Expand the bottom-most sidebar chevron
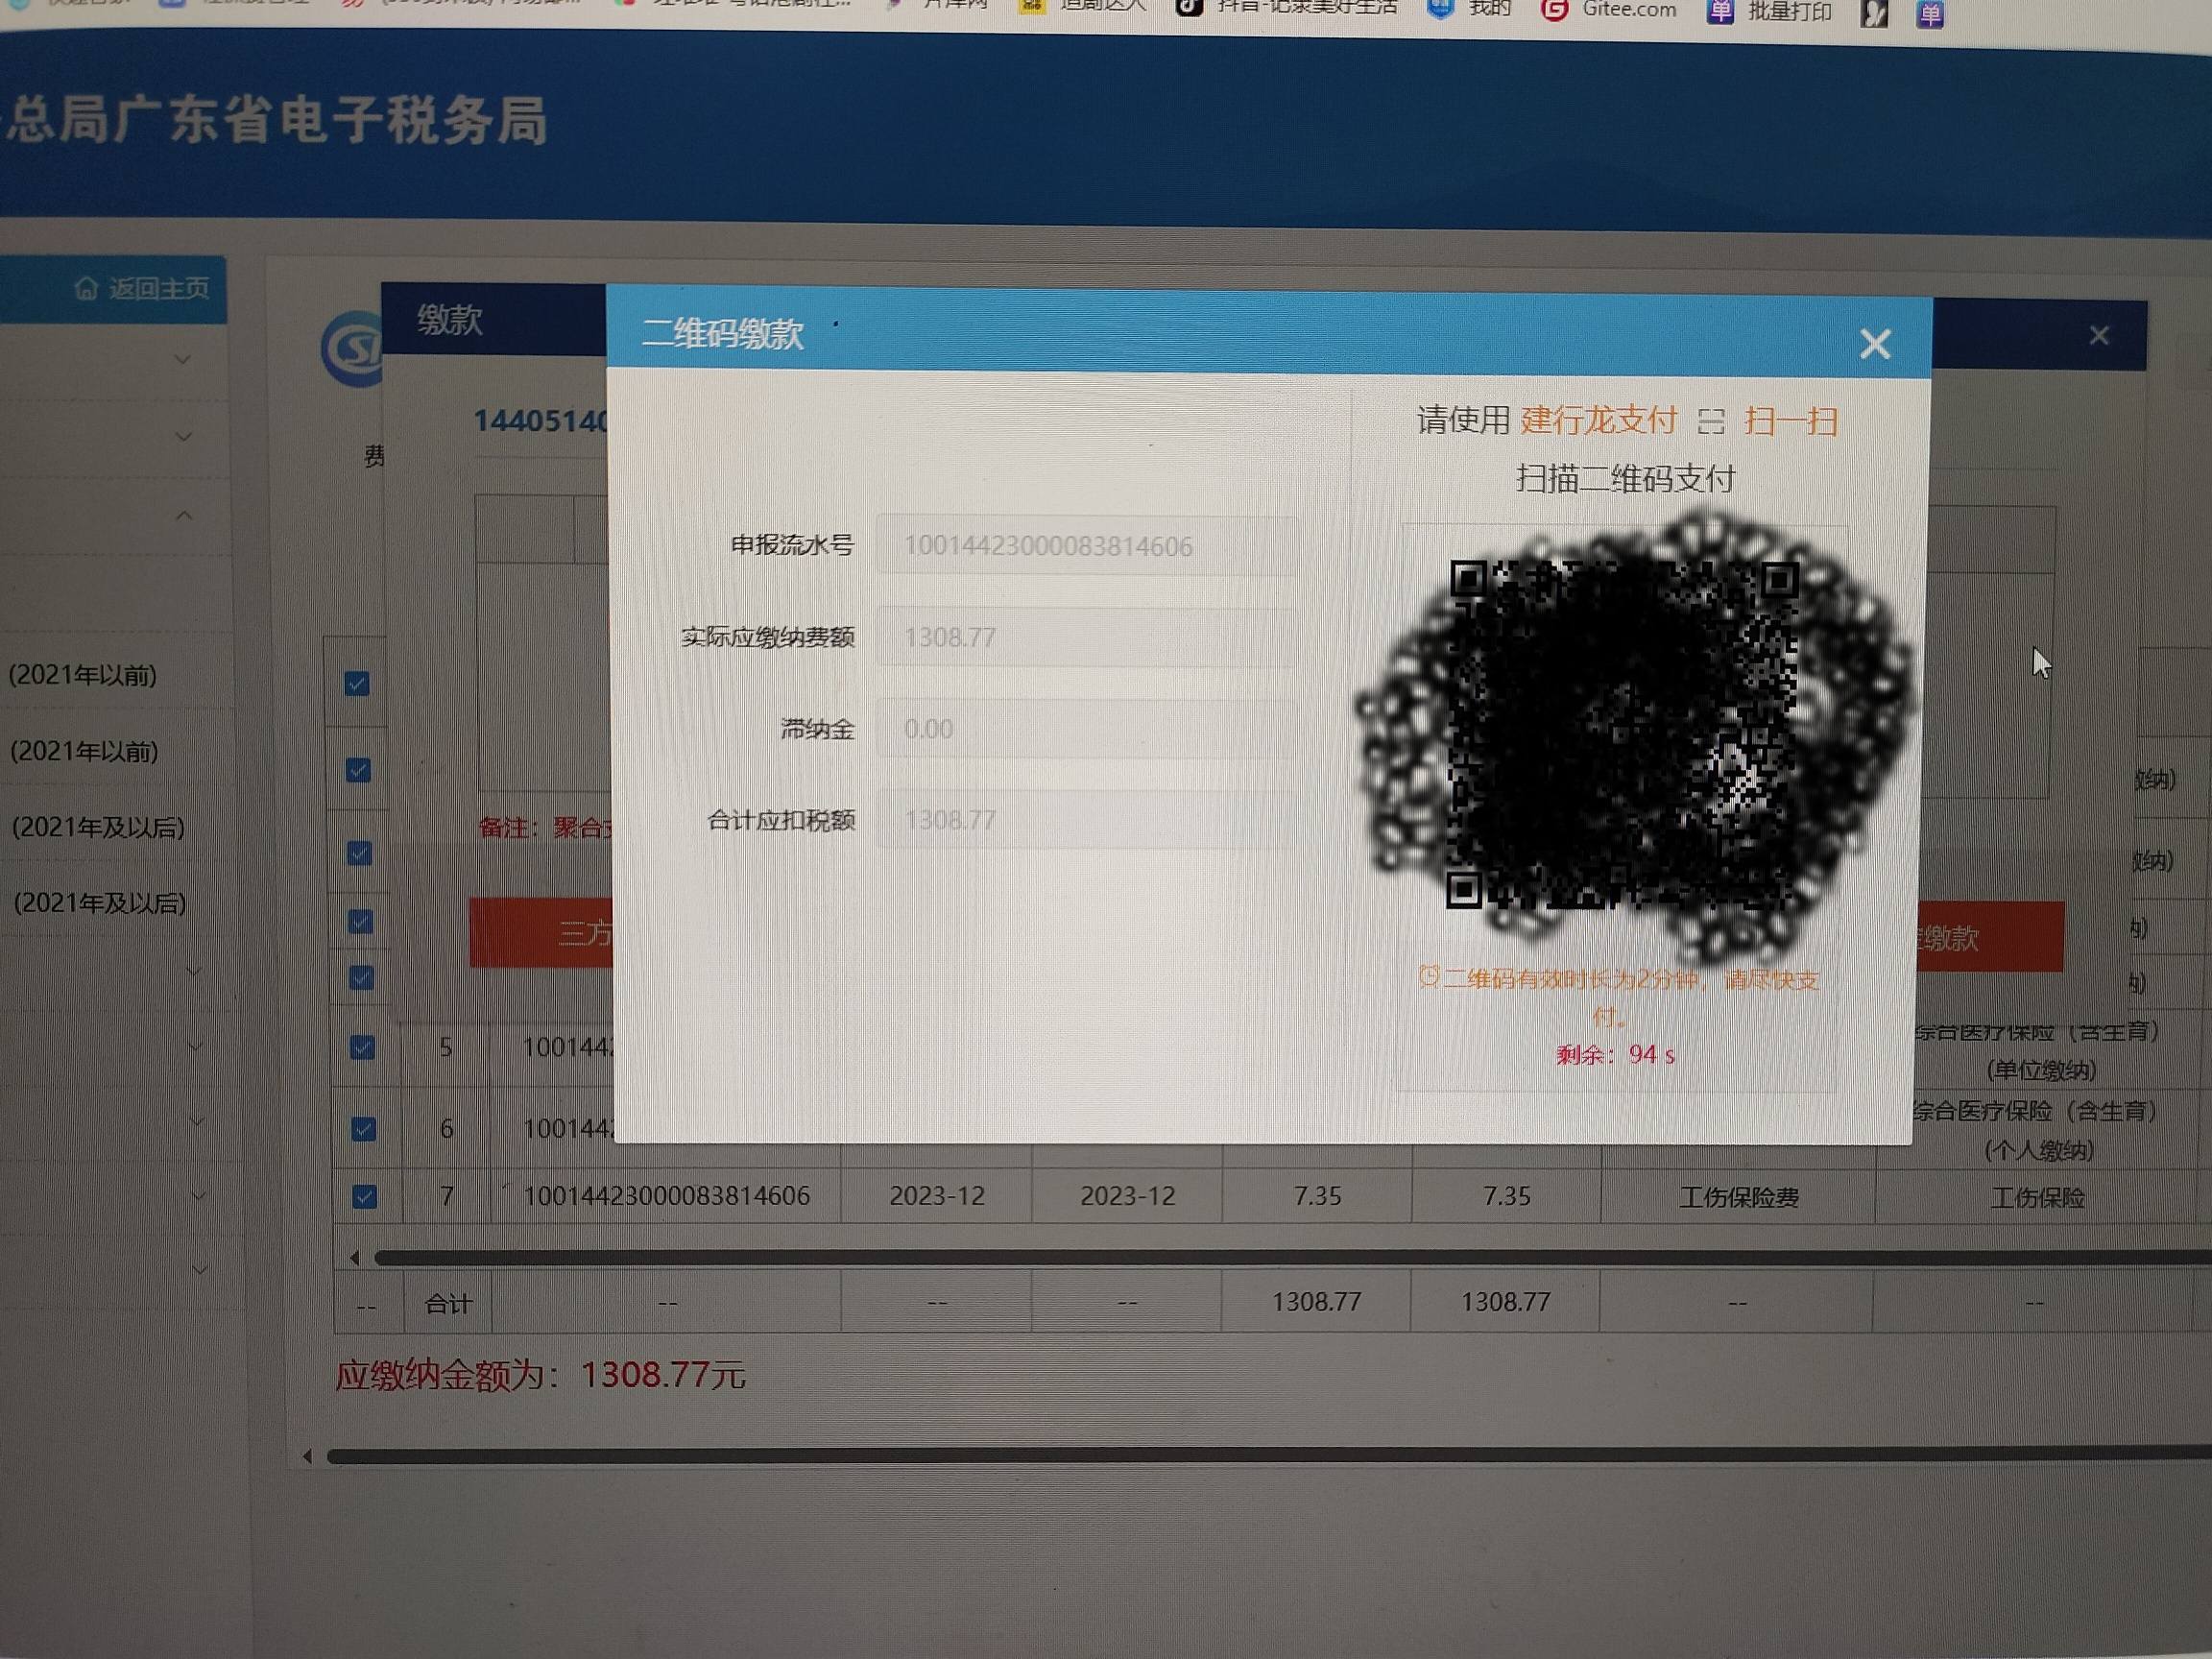 pos(200,1270)
